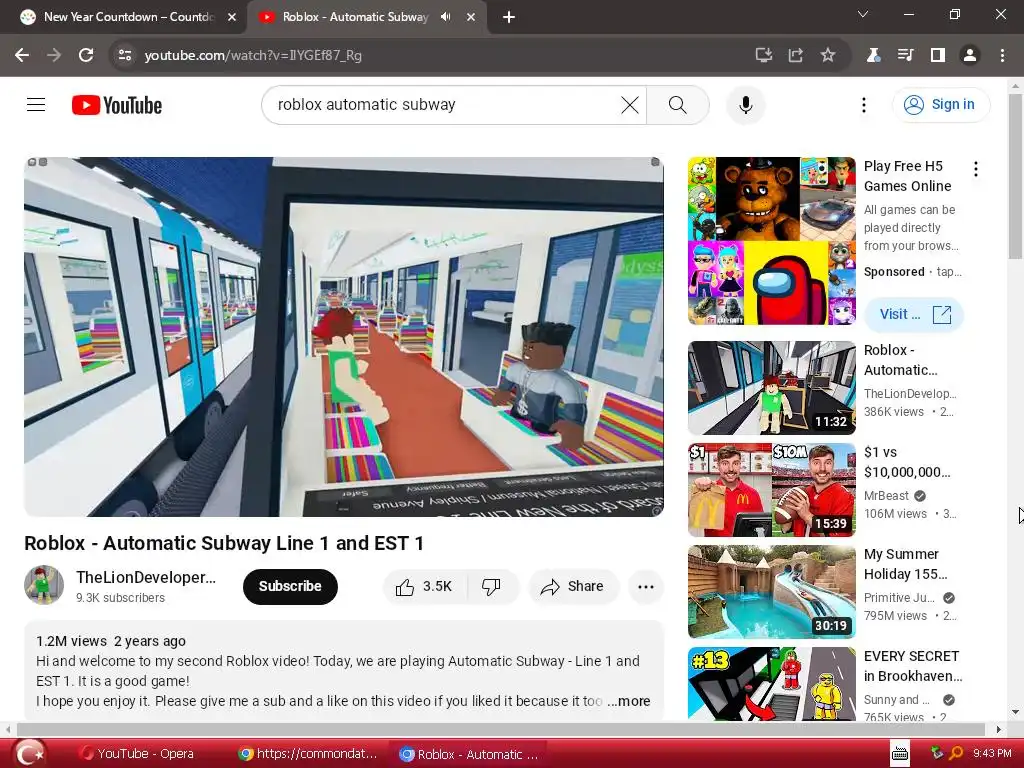Open the Chrome profile icon

pos(970,56)
